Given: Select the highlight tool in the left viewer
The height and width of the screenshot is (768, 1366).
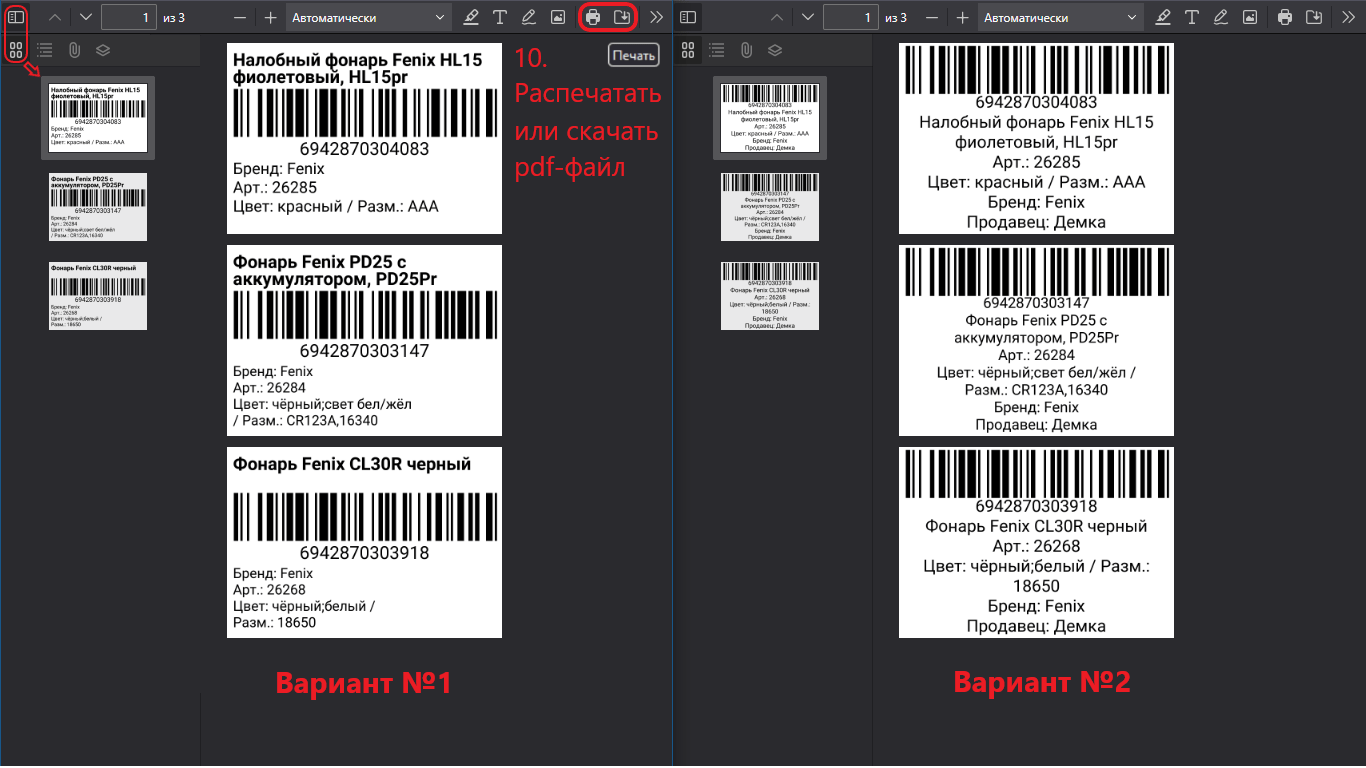Looking at the screenshot, I should tap(471, 17).
